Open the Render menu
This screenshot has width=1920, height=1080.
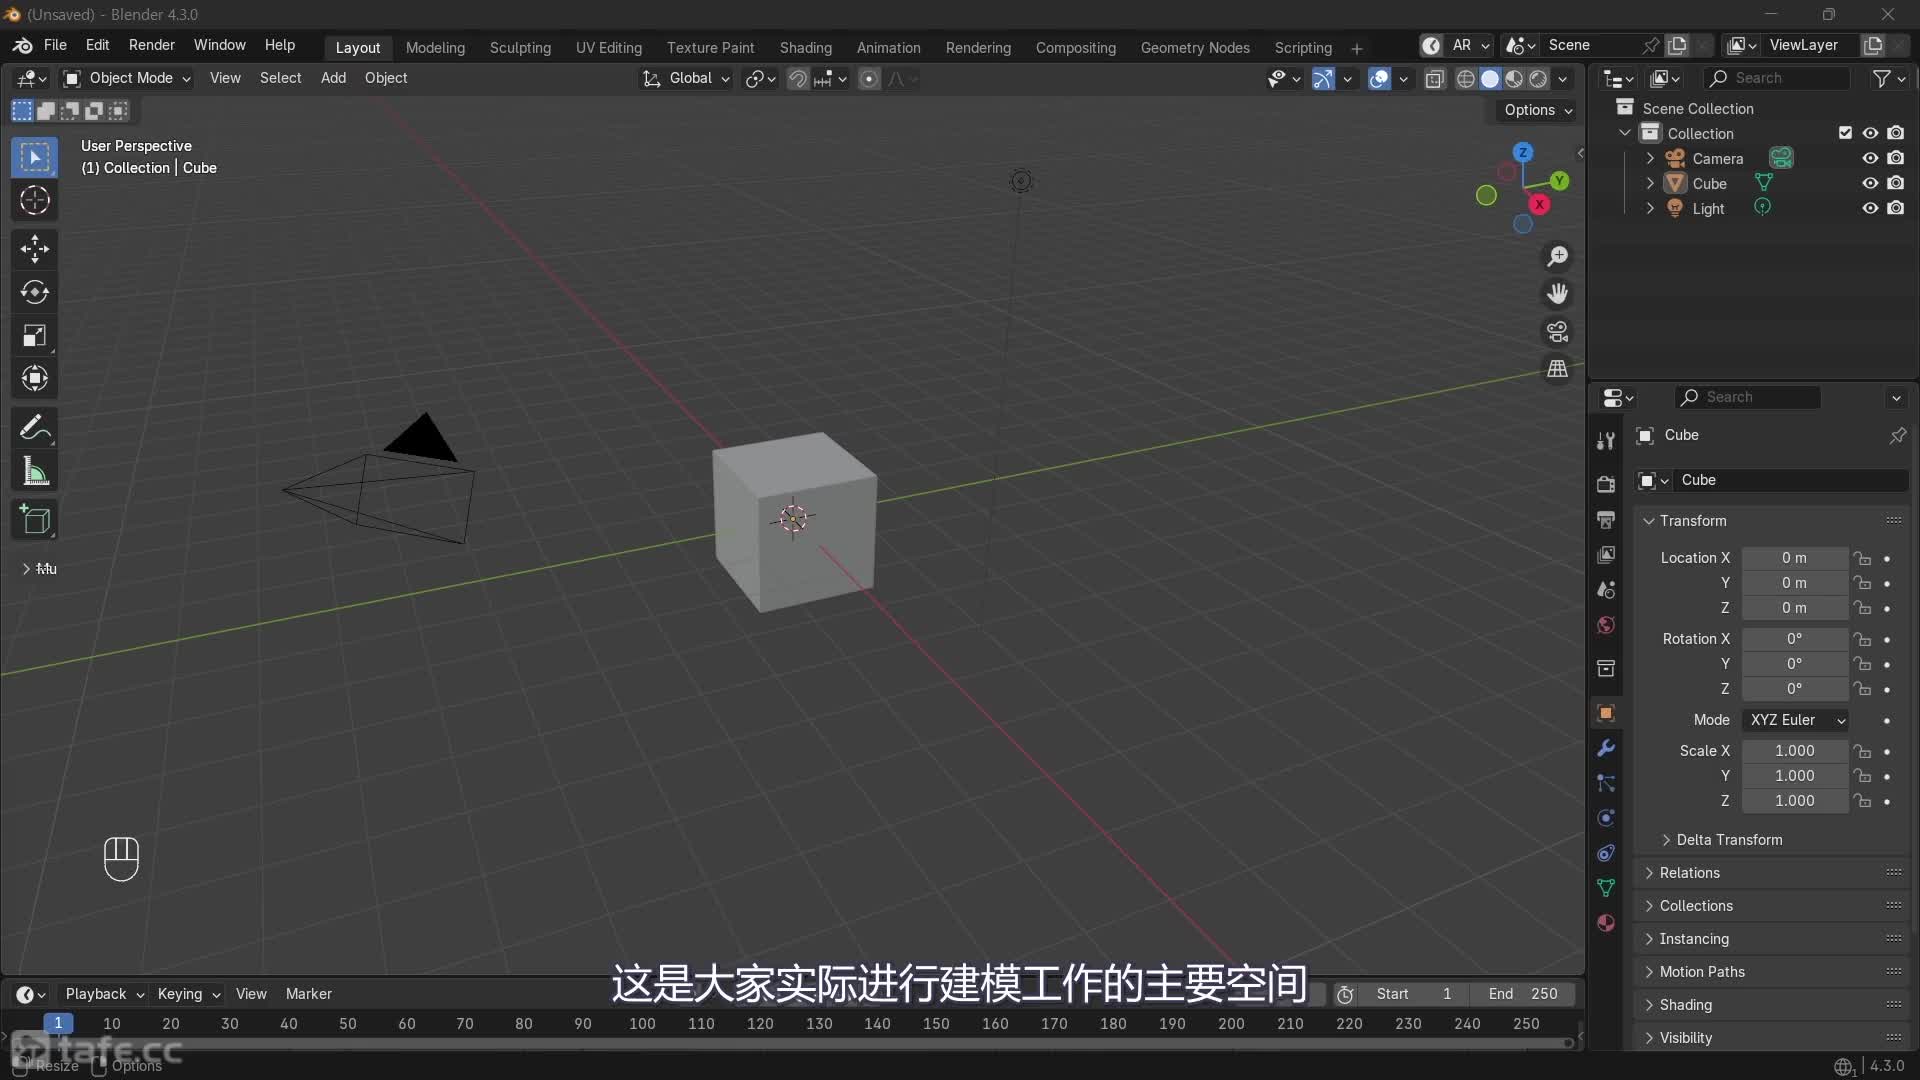tap(152, 45)
